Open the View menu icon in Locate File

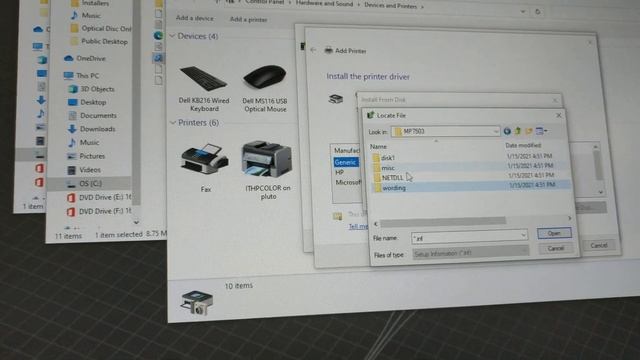point(541,131)
